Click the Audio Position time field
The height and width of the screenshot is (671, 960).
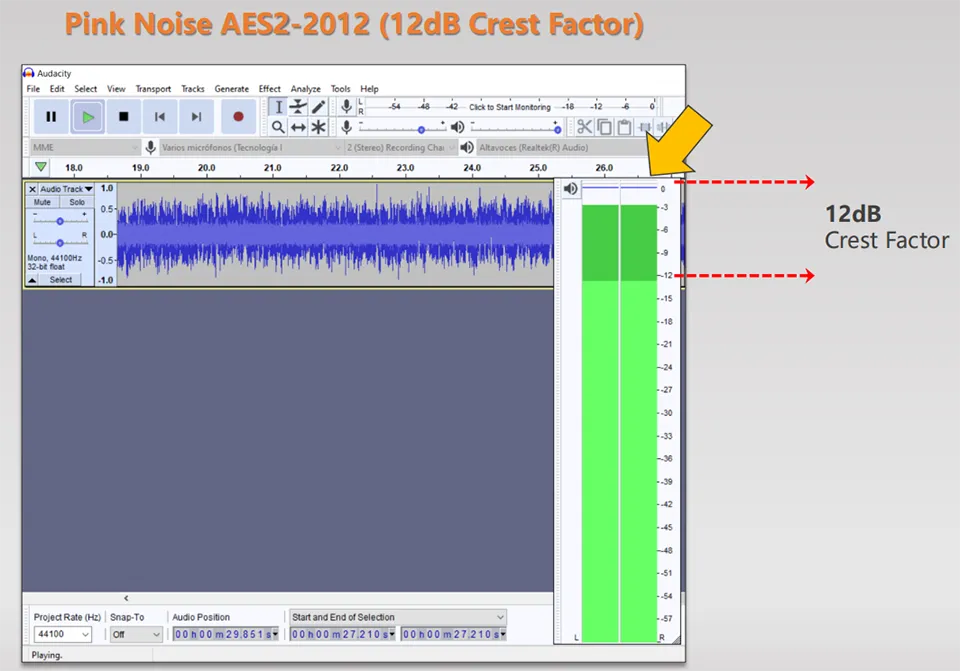point(225,634)
